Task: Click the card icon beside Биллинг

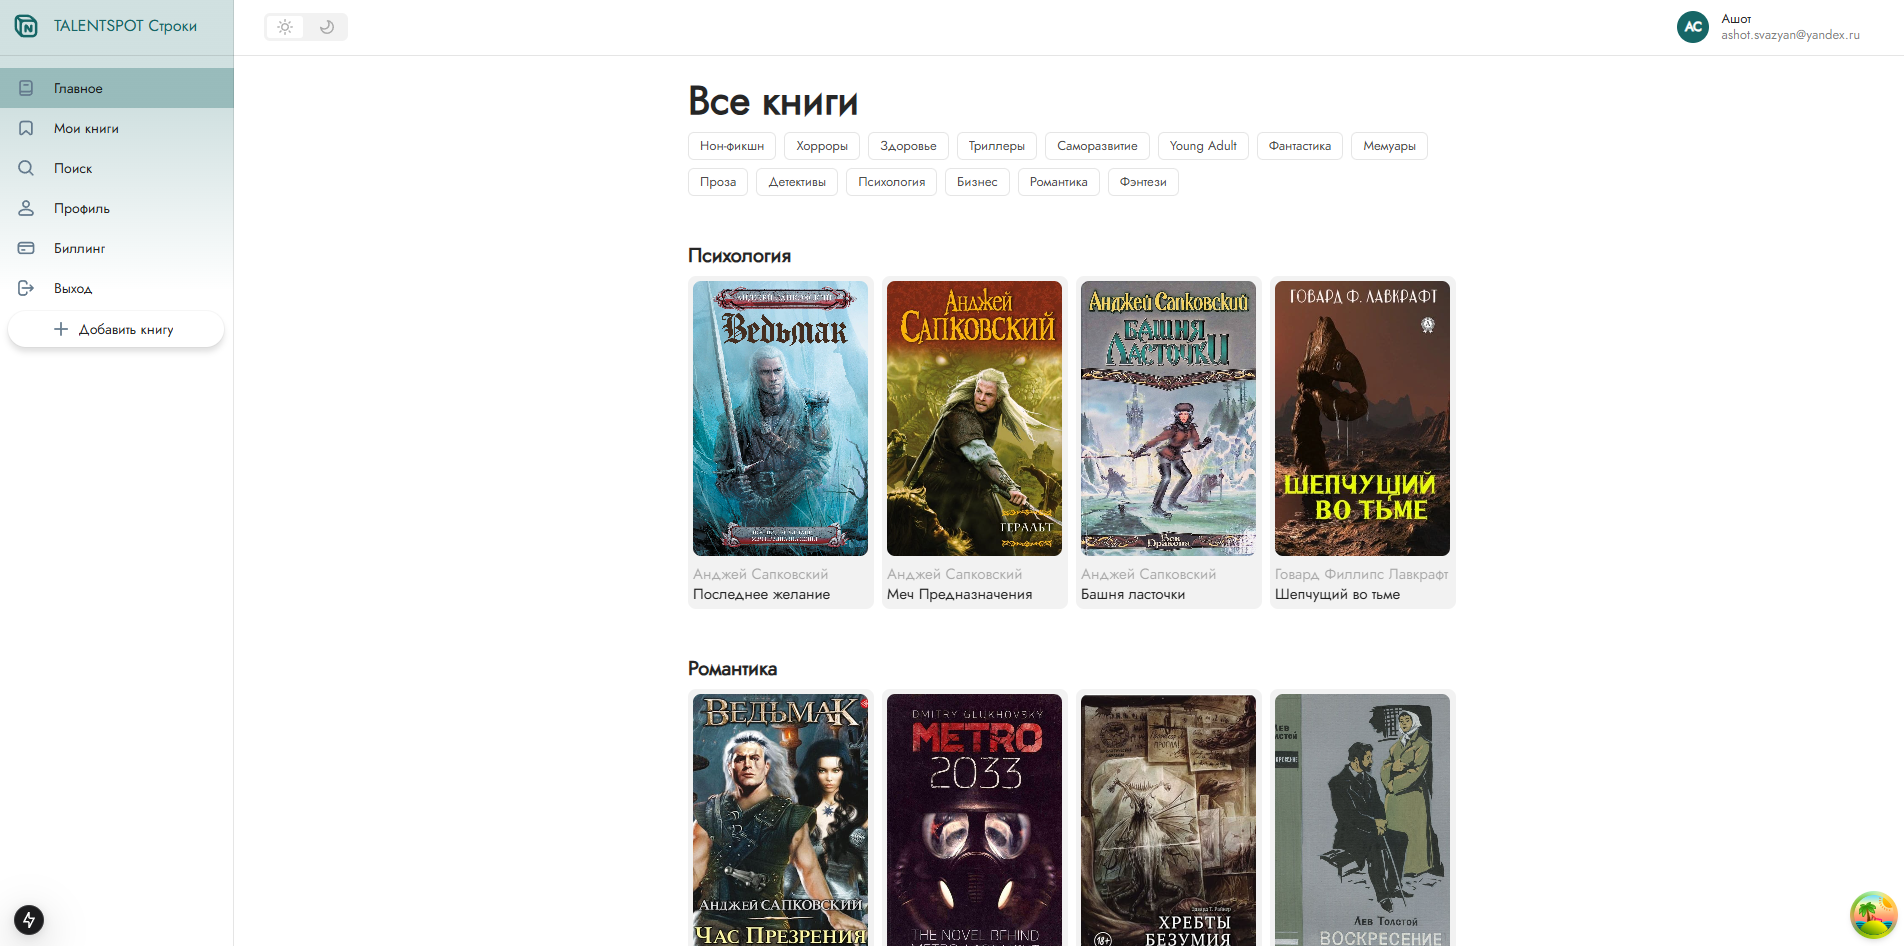Action: click(x=26, y=248)
